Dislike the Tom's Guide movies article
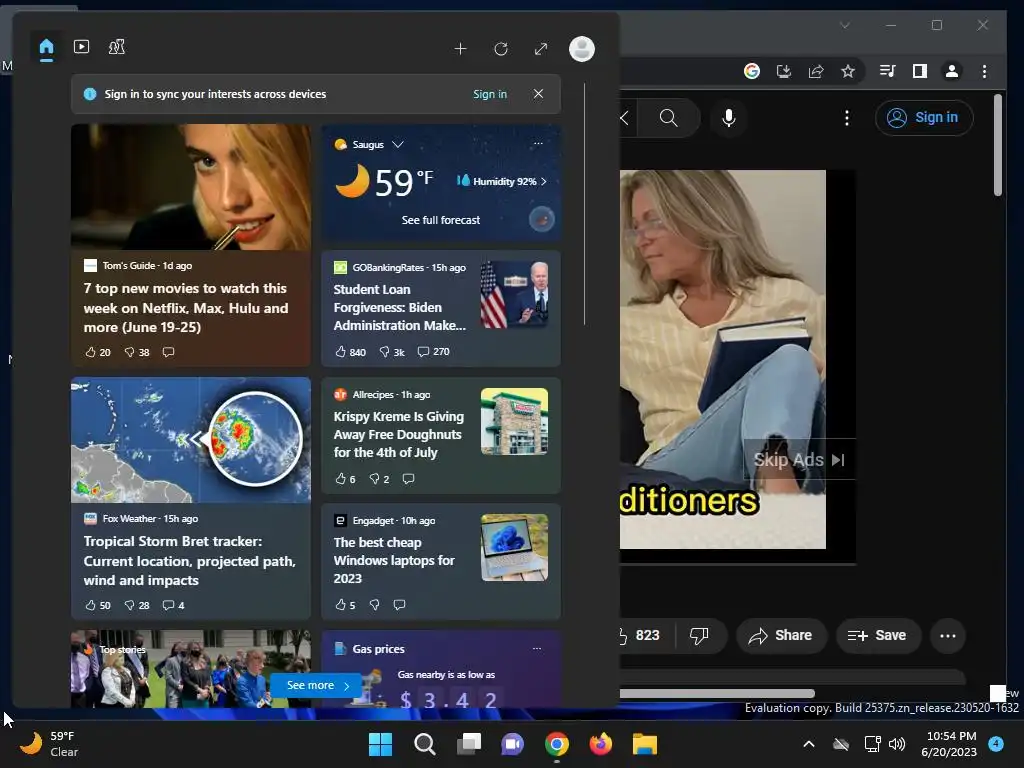This screenshot has height=768, width=1024. pyautogui.click(x=137, y=352)
